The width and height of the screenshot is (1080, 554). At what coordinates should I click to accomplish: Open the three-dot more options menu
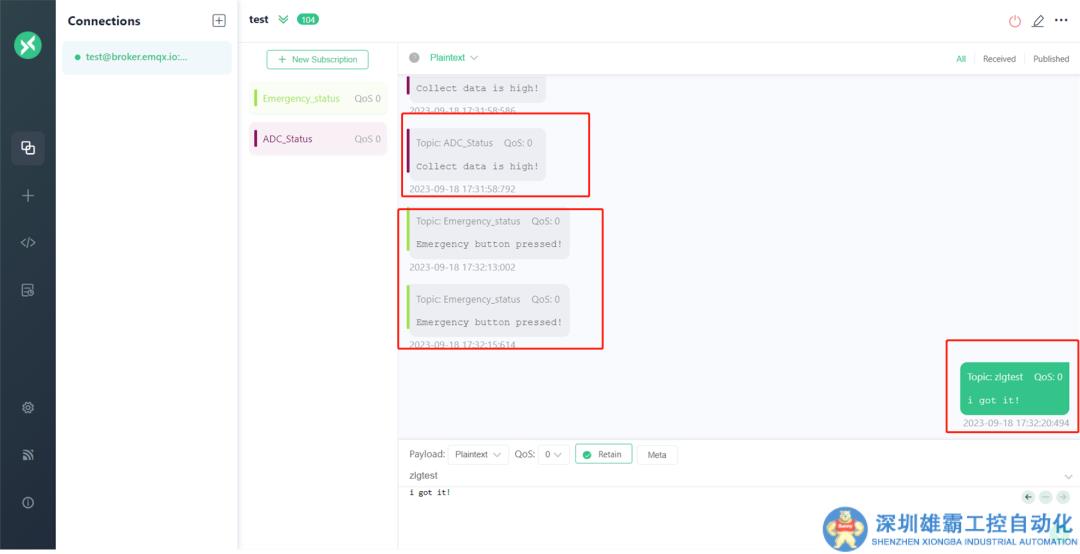[1061, 20]
